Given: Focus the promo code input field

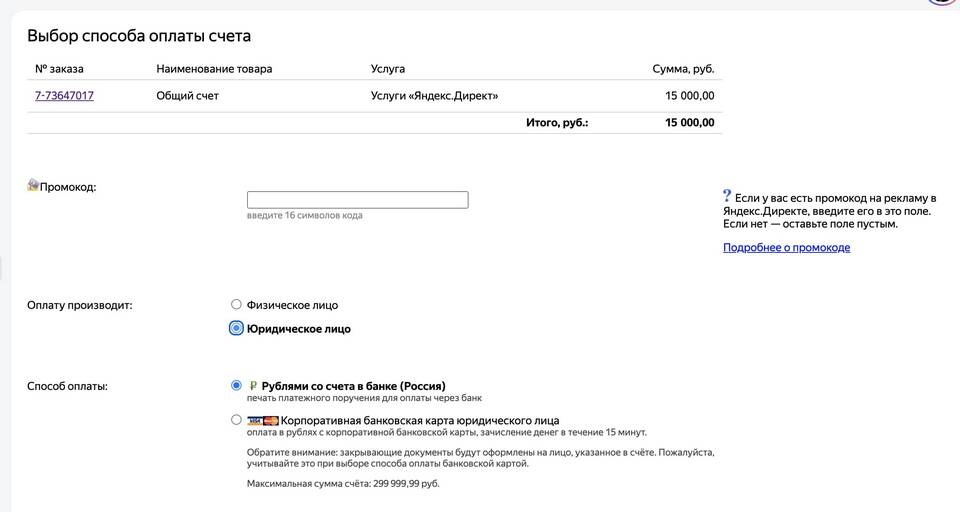Looking at the screenshot, I should (x=357, y=200).
